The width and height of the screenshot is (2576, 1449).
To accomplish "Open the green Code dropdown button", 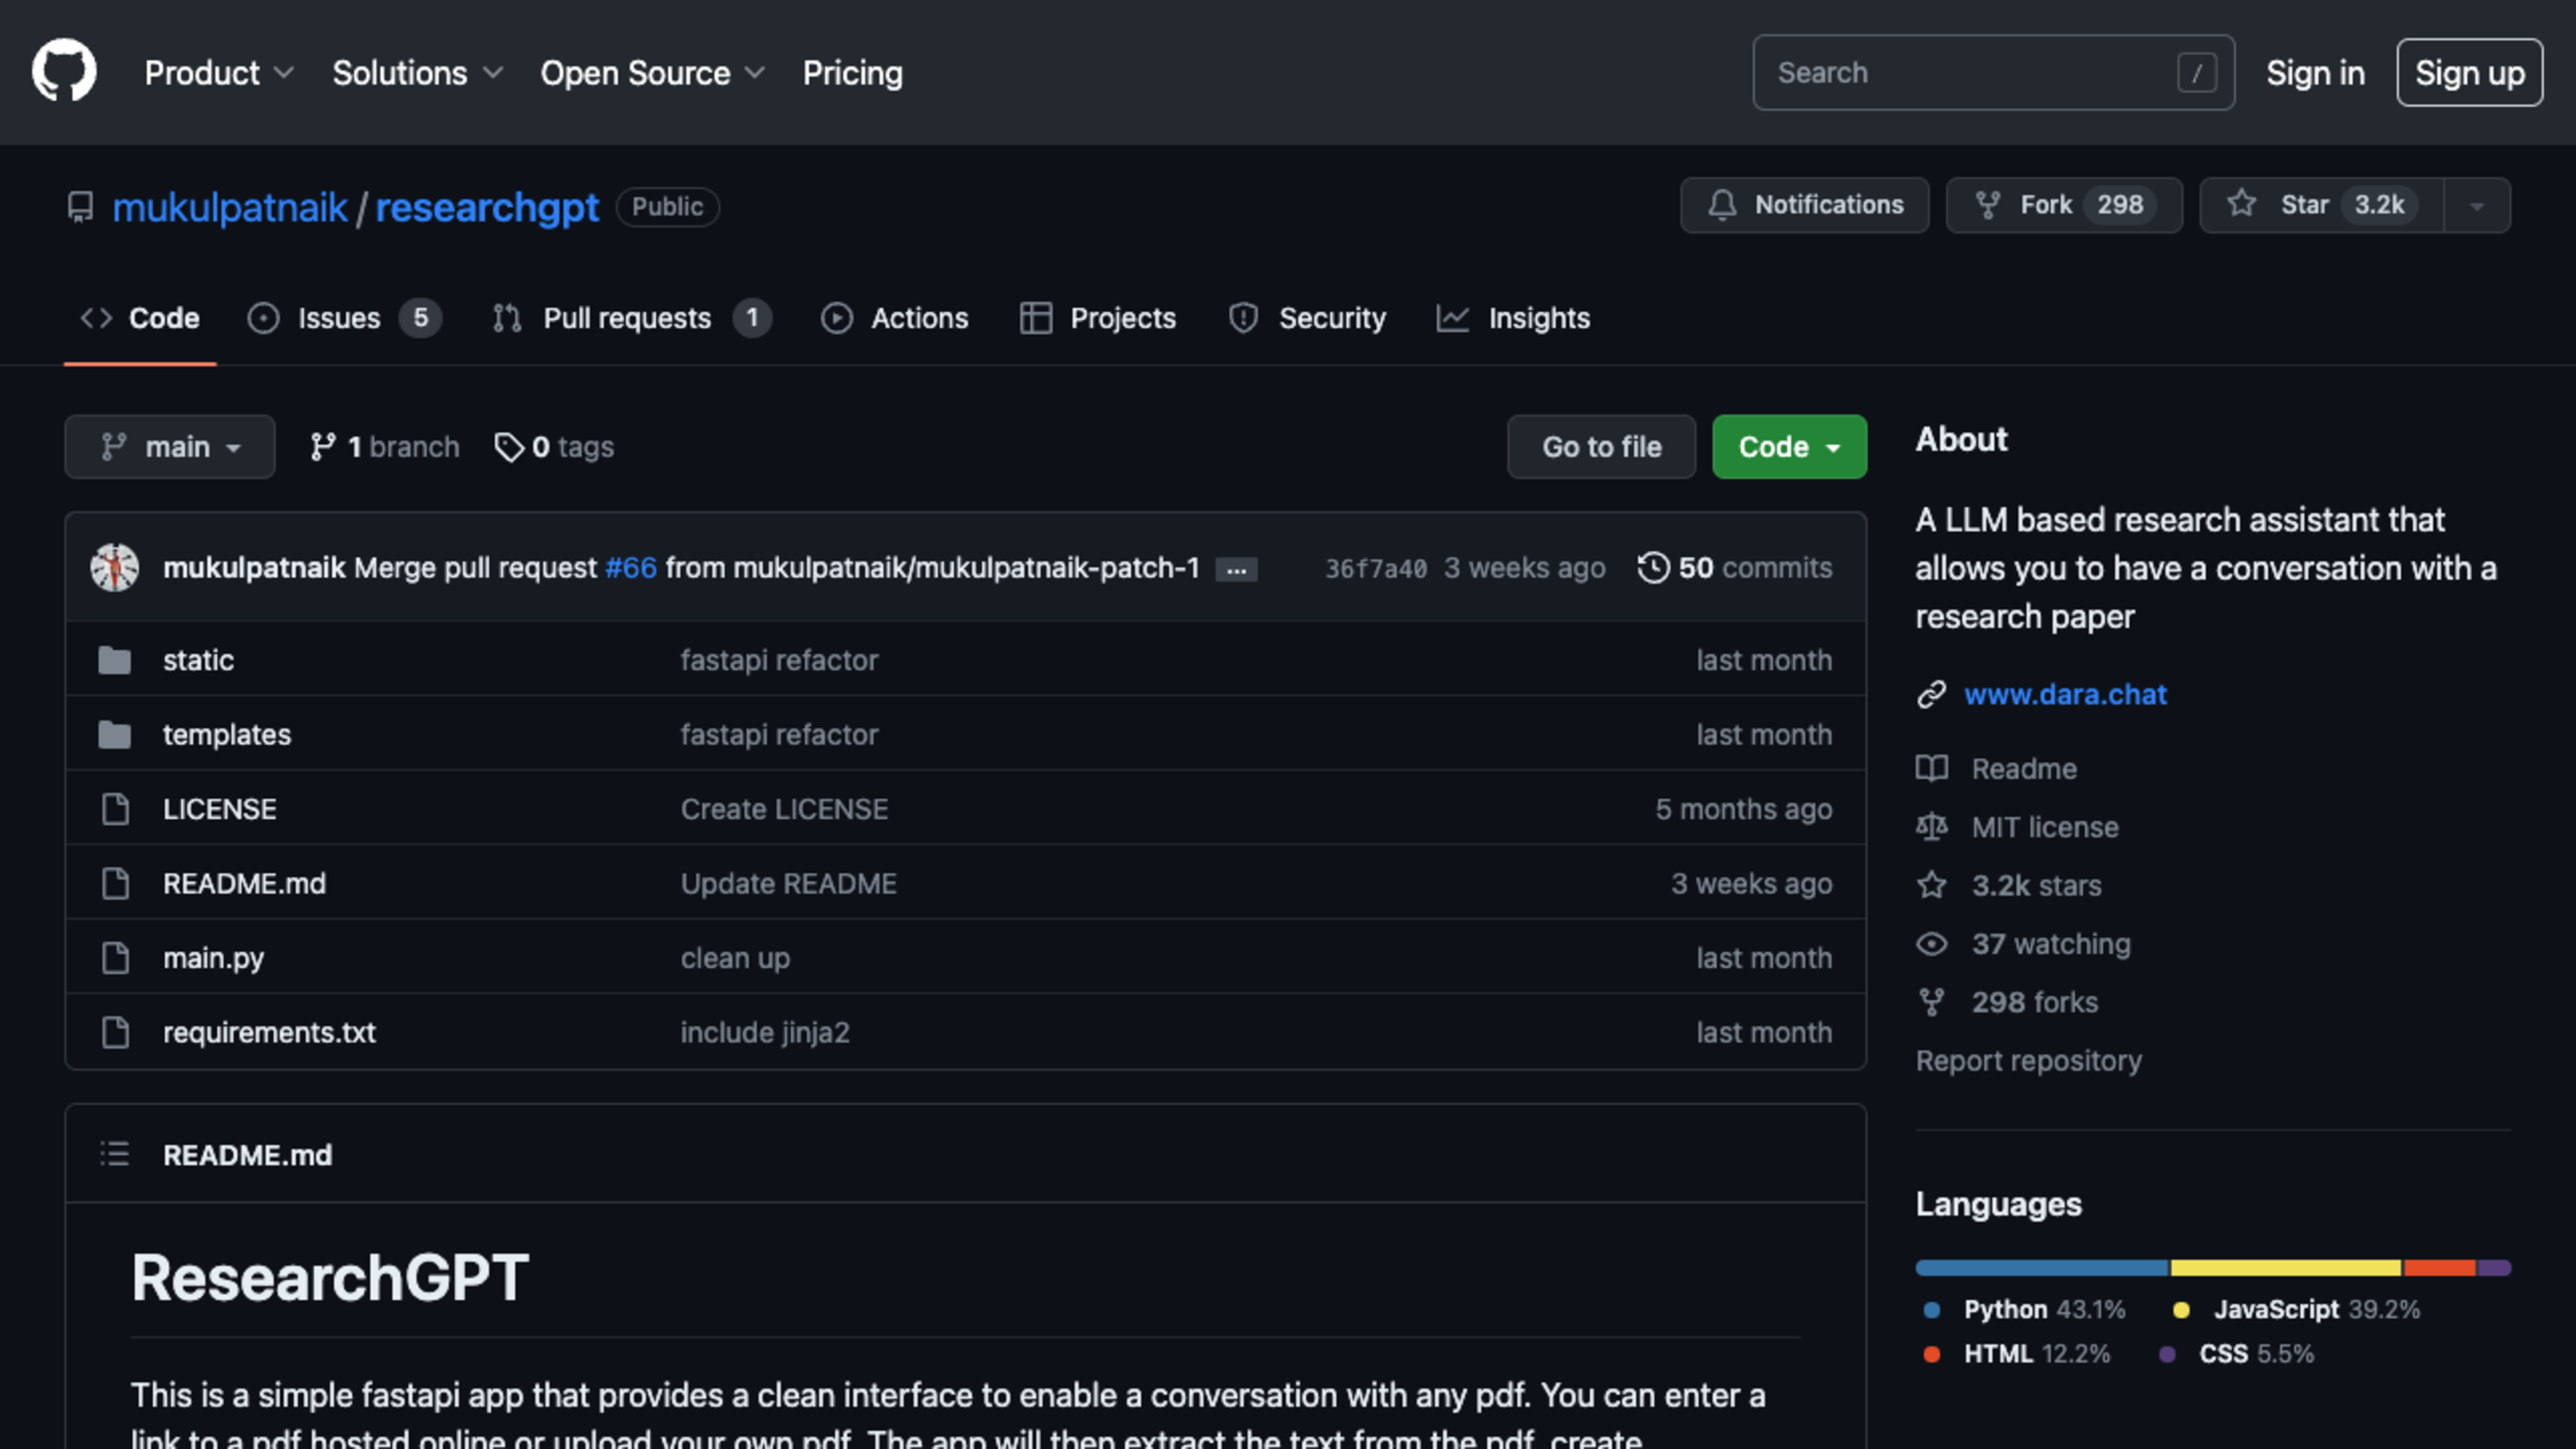I will click(1789, 447).
